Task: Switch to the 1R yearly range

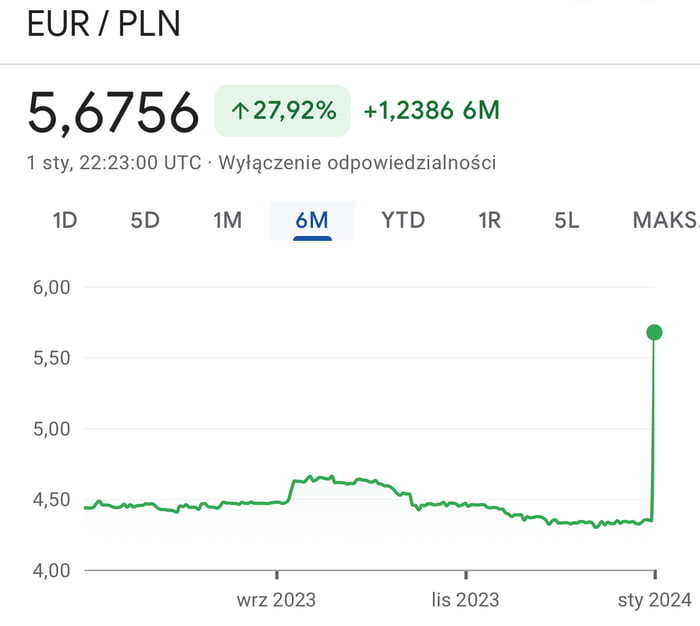Action: [489, 220]
